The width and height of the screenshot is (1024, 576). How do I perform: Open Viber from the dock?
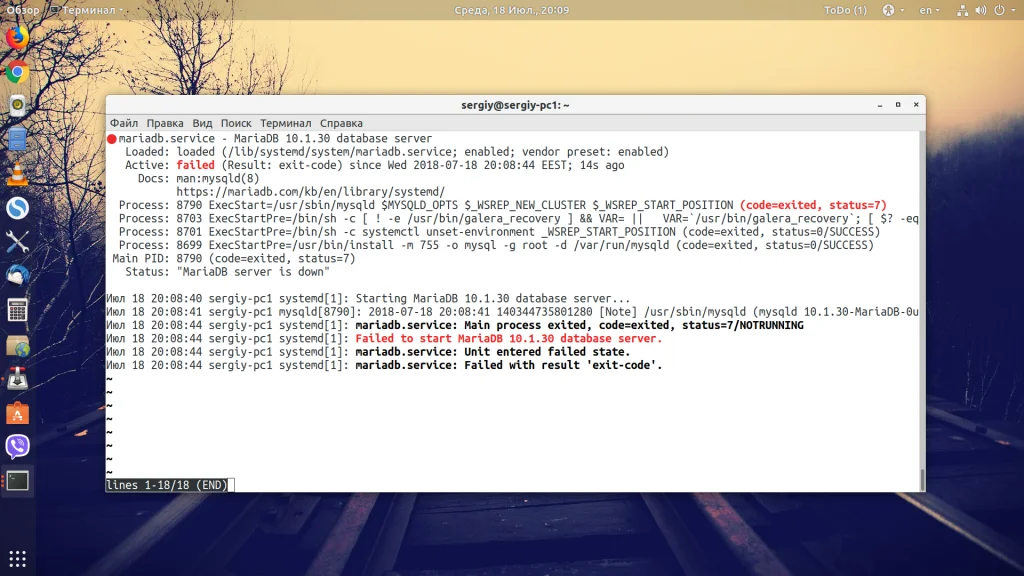[x=17, y=446]
